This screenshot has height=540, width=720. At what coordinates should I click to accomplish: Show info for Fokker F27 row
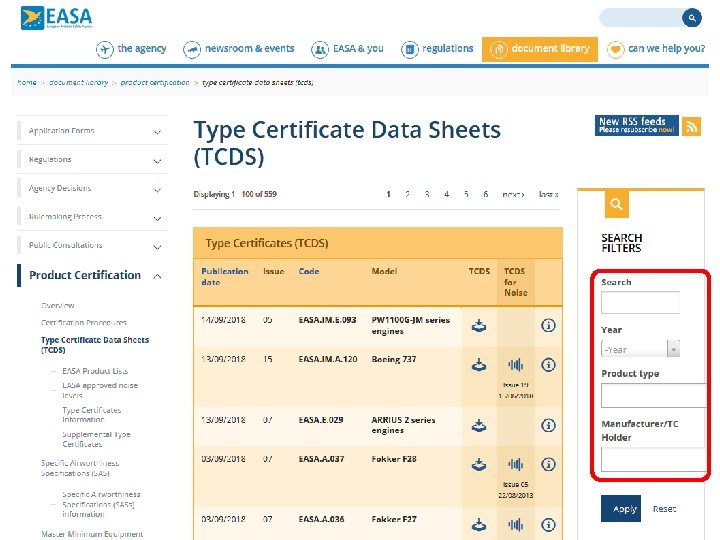pos(548,524)
